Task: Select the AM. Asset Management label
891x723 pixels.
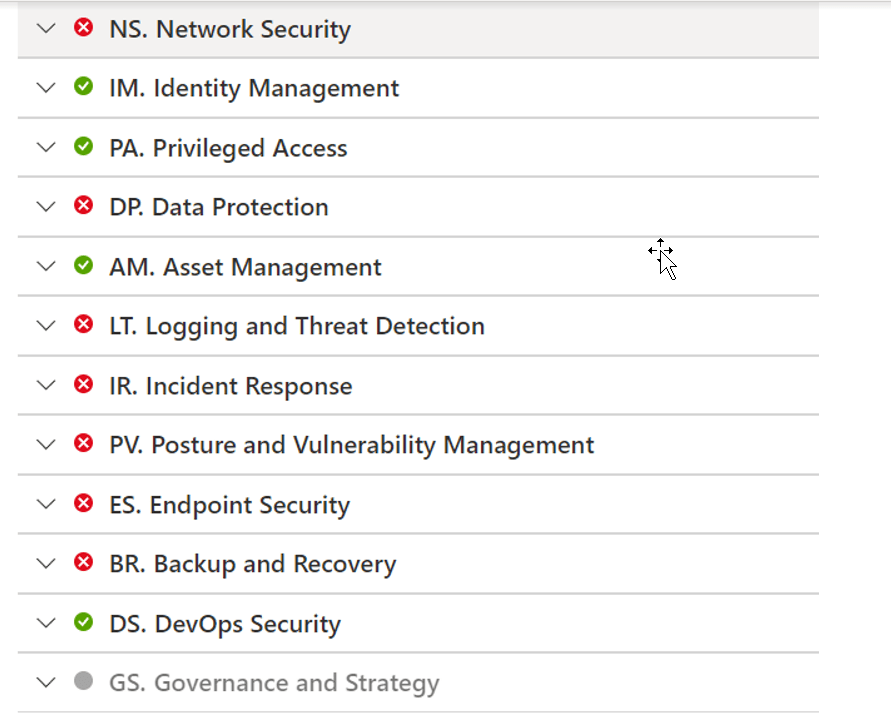Action: tap(245, 267)
